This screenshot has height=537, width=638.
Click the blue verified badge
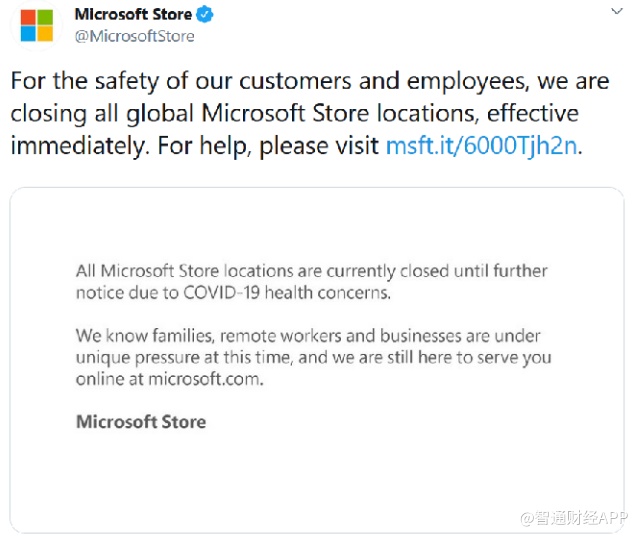205,15
